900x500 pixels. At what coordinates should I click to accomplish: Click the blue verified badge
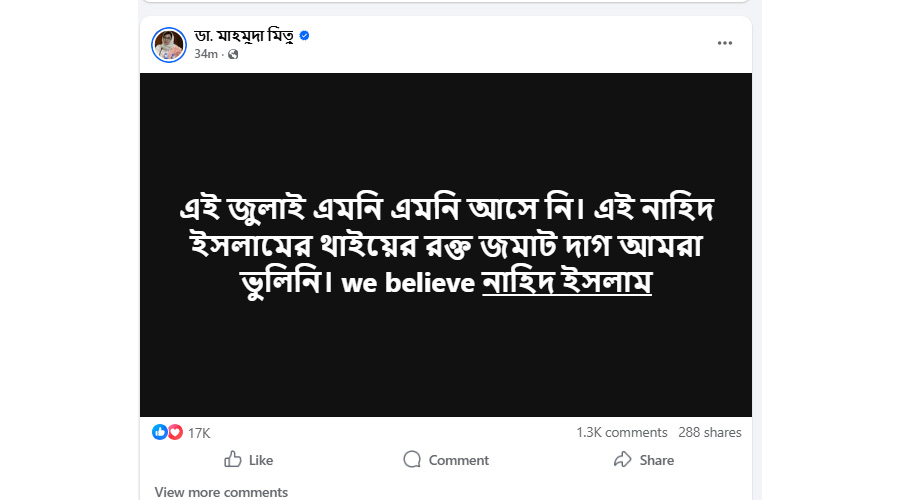pos(305,36)
